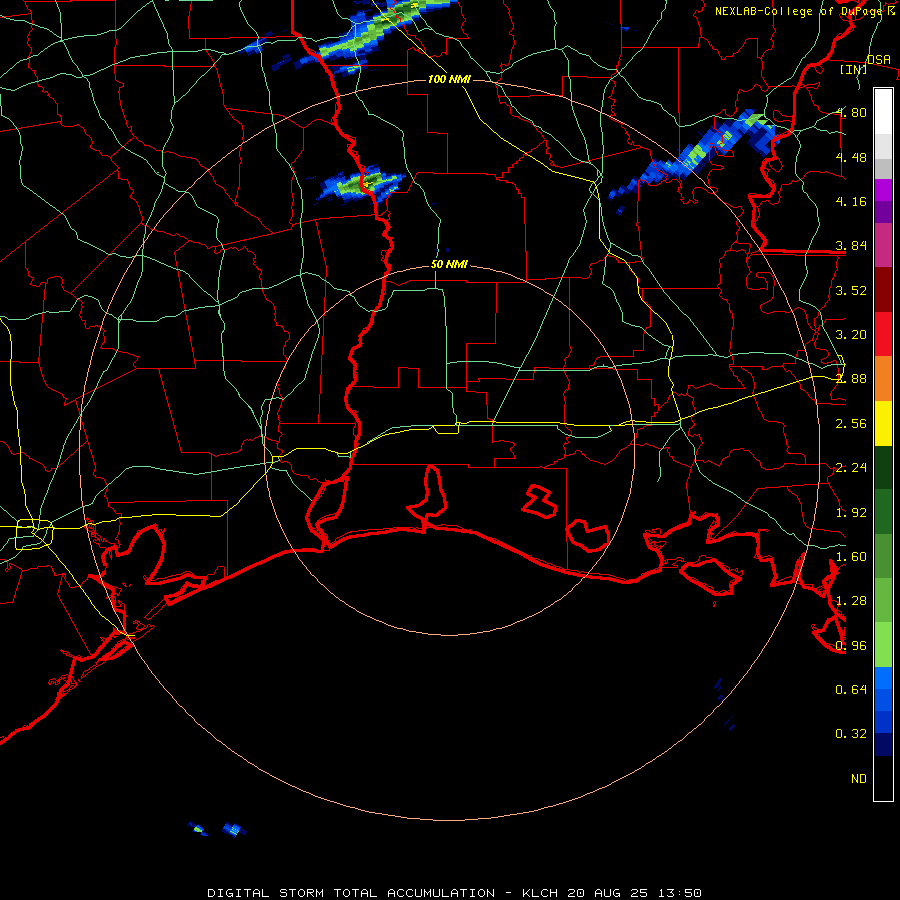Select the yellow legend swatch
Image resolution: width=900 pixels, height=900 pixels.
pyautogui.click(x=883, y=423)
